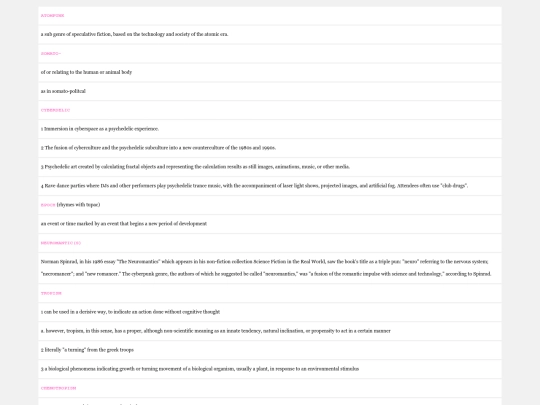Open the pink SOMATO- heading
Screen dimensions: 540x405
click(51, 53)
